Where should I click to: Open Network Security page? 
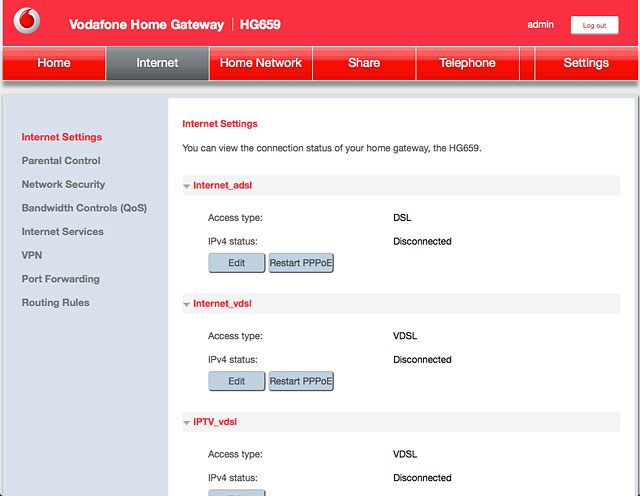(x=63, y=185)
